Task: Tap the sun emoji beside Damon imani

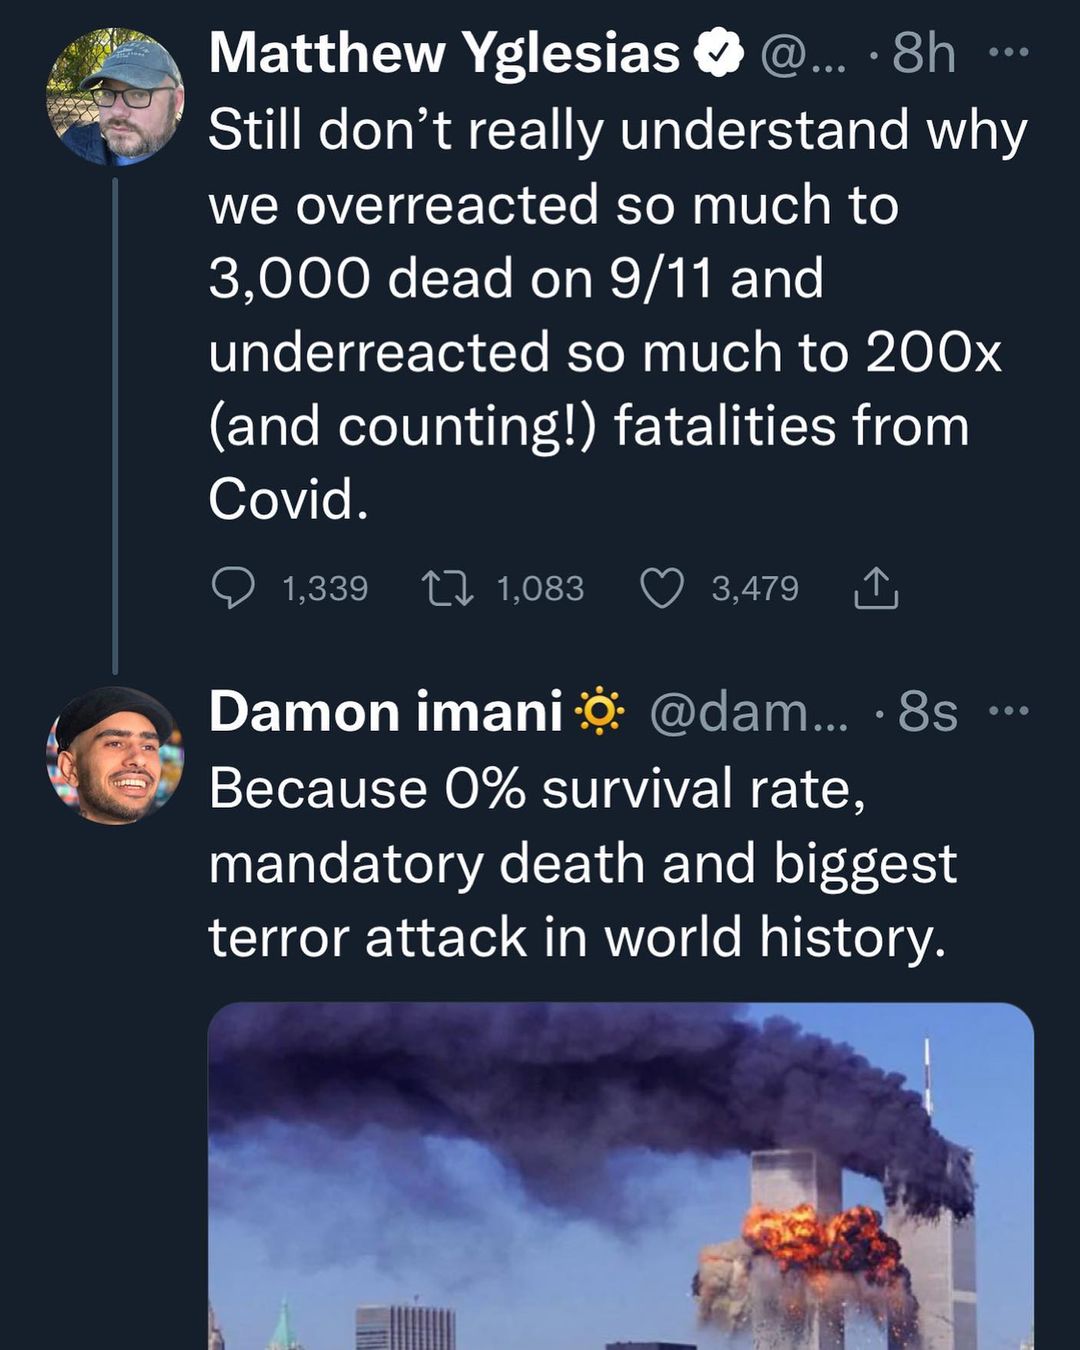Action: pos(600,712)
